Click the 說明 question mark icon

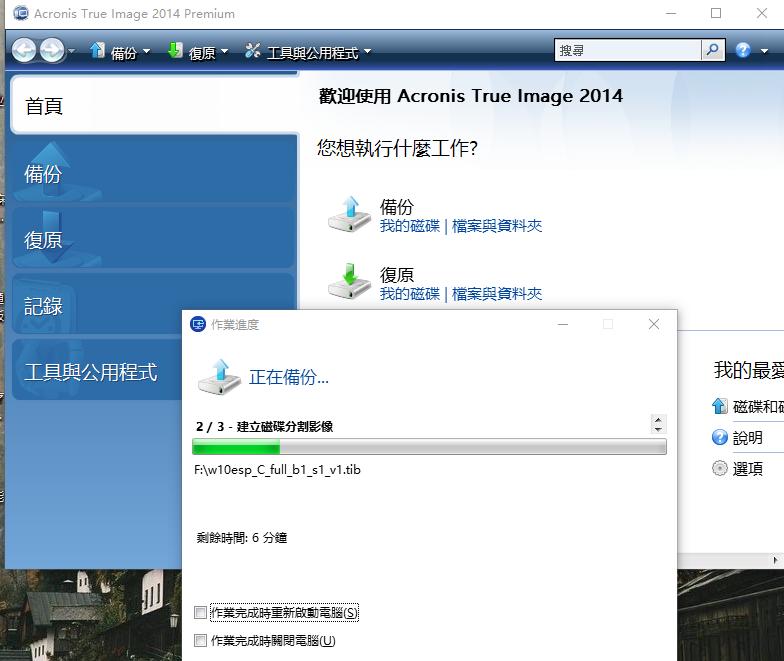click(x=720, y=438)
